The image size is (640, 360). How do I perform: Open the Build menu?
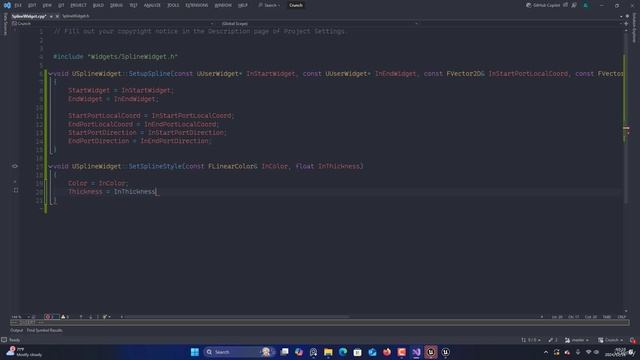98,5
